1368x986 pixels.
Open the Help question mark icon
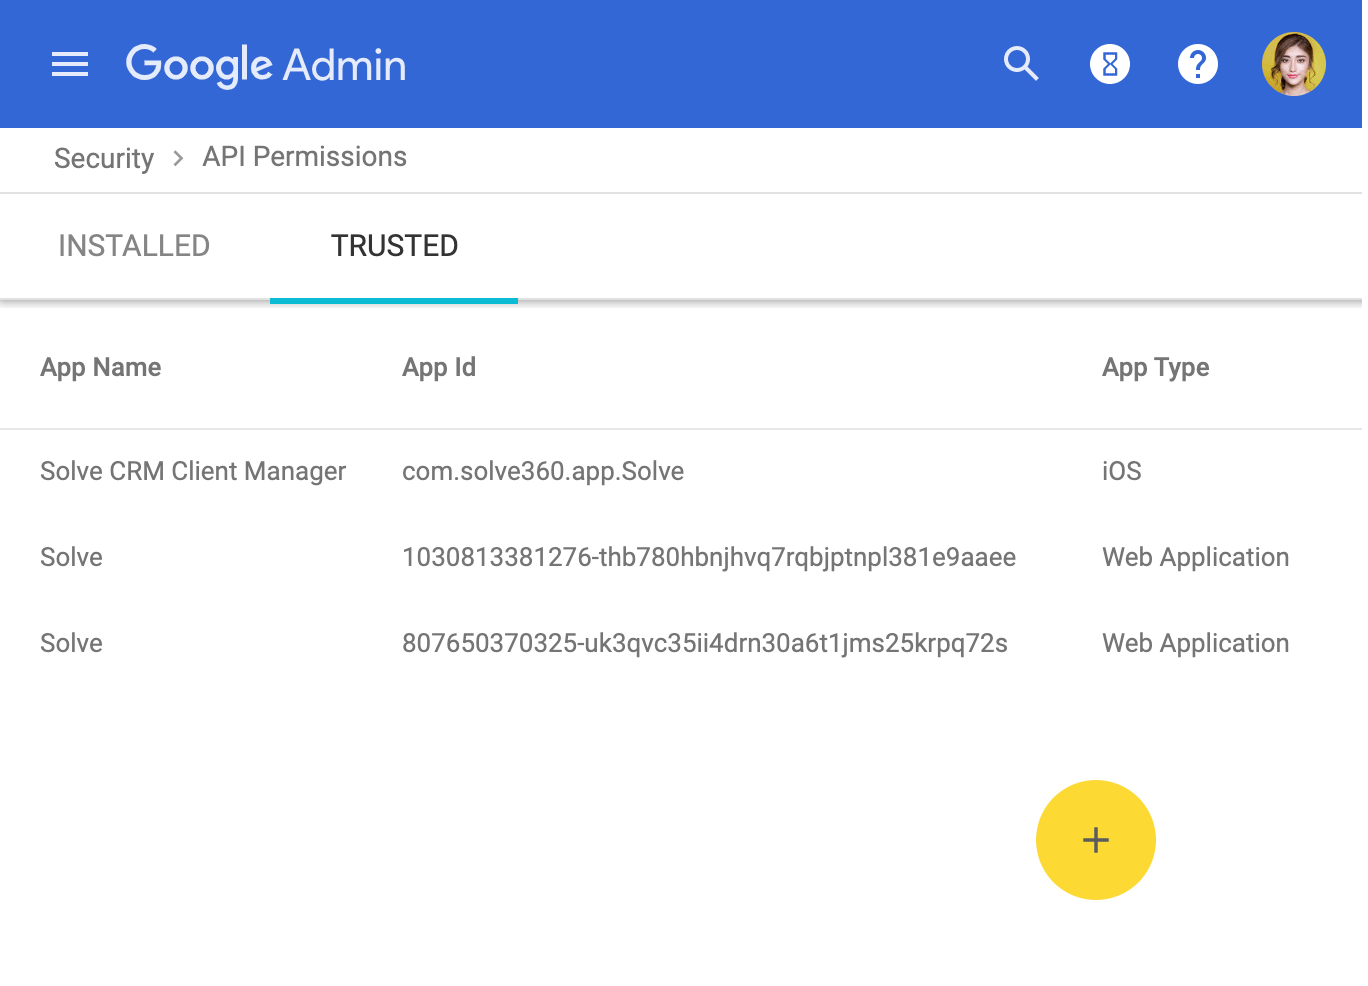[x=1197, y=64]
